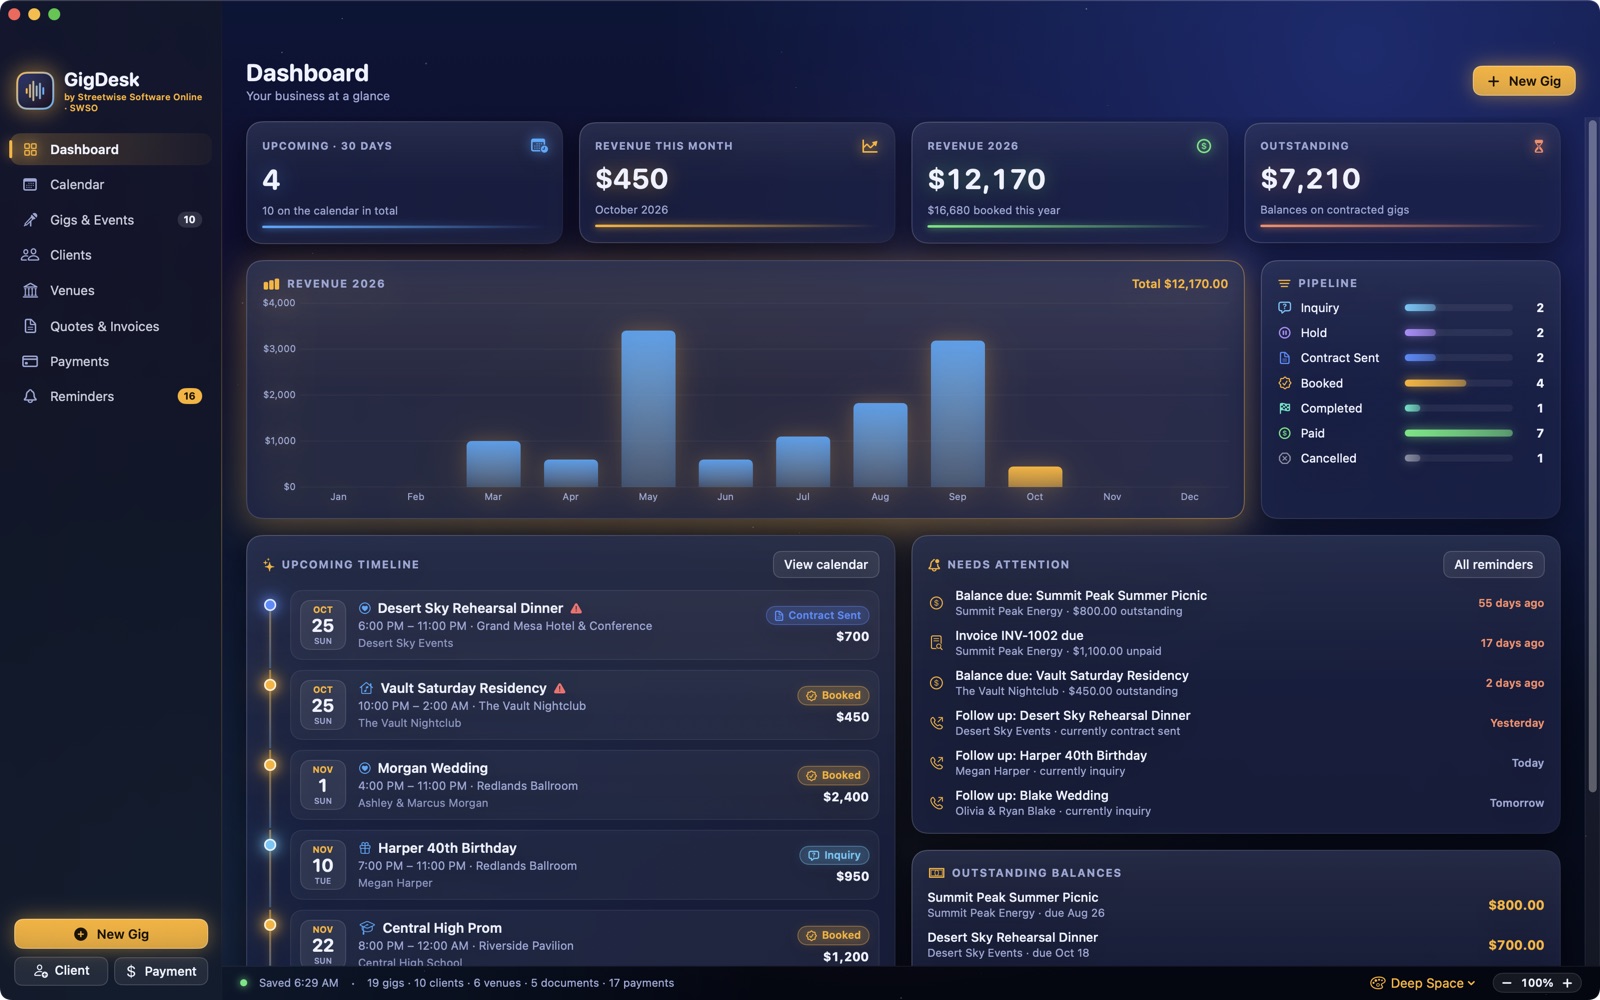The height and width of the screenshot is (1000, 1600).
Task: Click the Sep revenue bar
Action: [x=958, y=414]
